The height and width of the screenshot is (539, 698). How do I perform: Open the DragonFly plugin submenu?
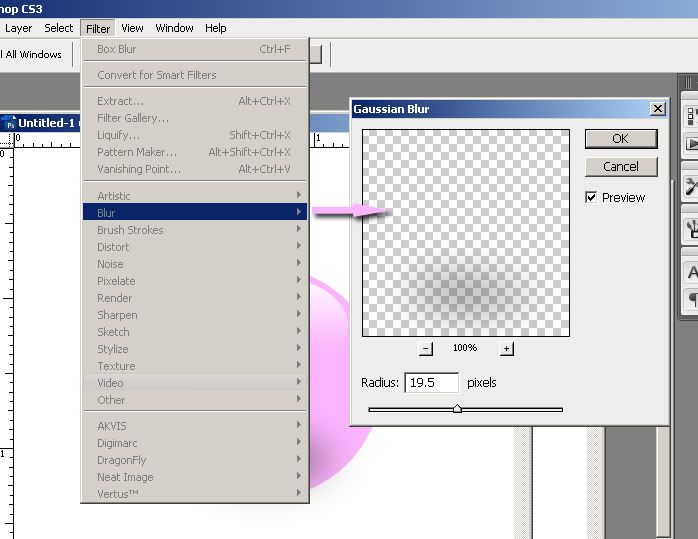[195, 460]
